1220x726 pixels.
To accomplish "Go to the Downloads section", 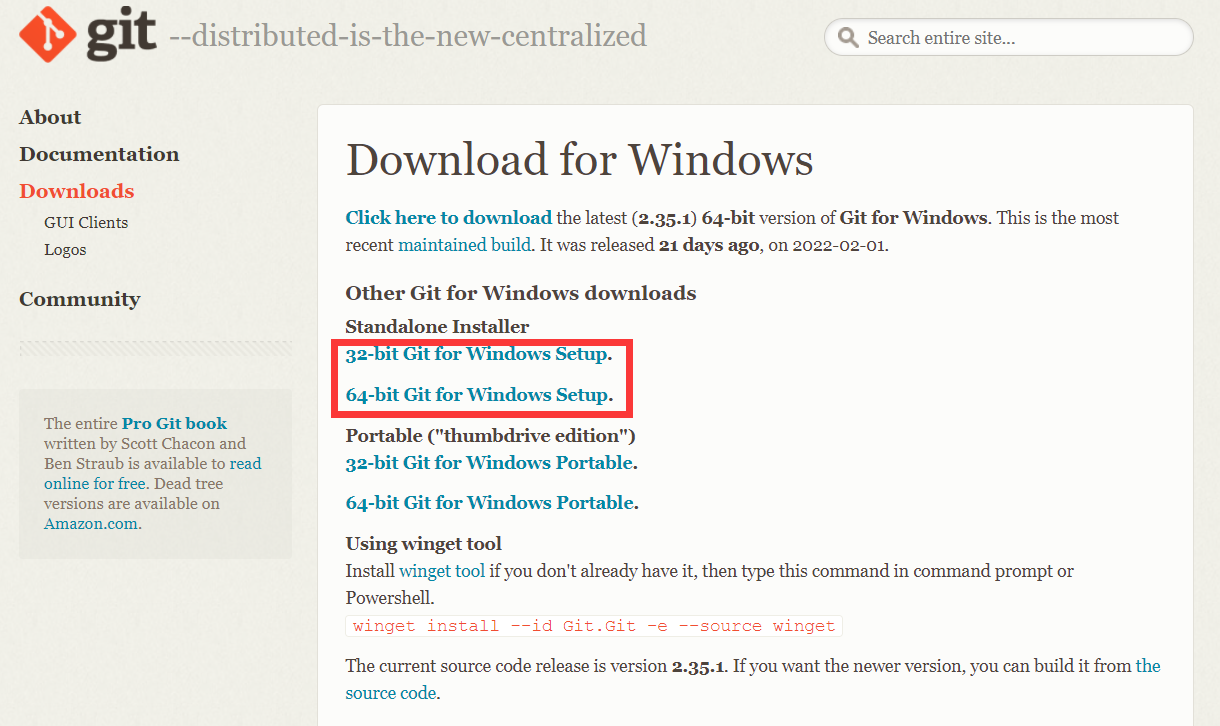I will (x=77, y=191).
